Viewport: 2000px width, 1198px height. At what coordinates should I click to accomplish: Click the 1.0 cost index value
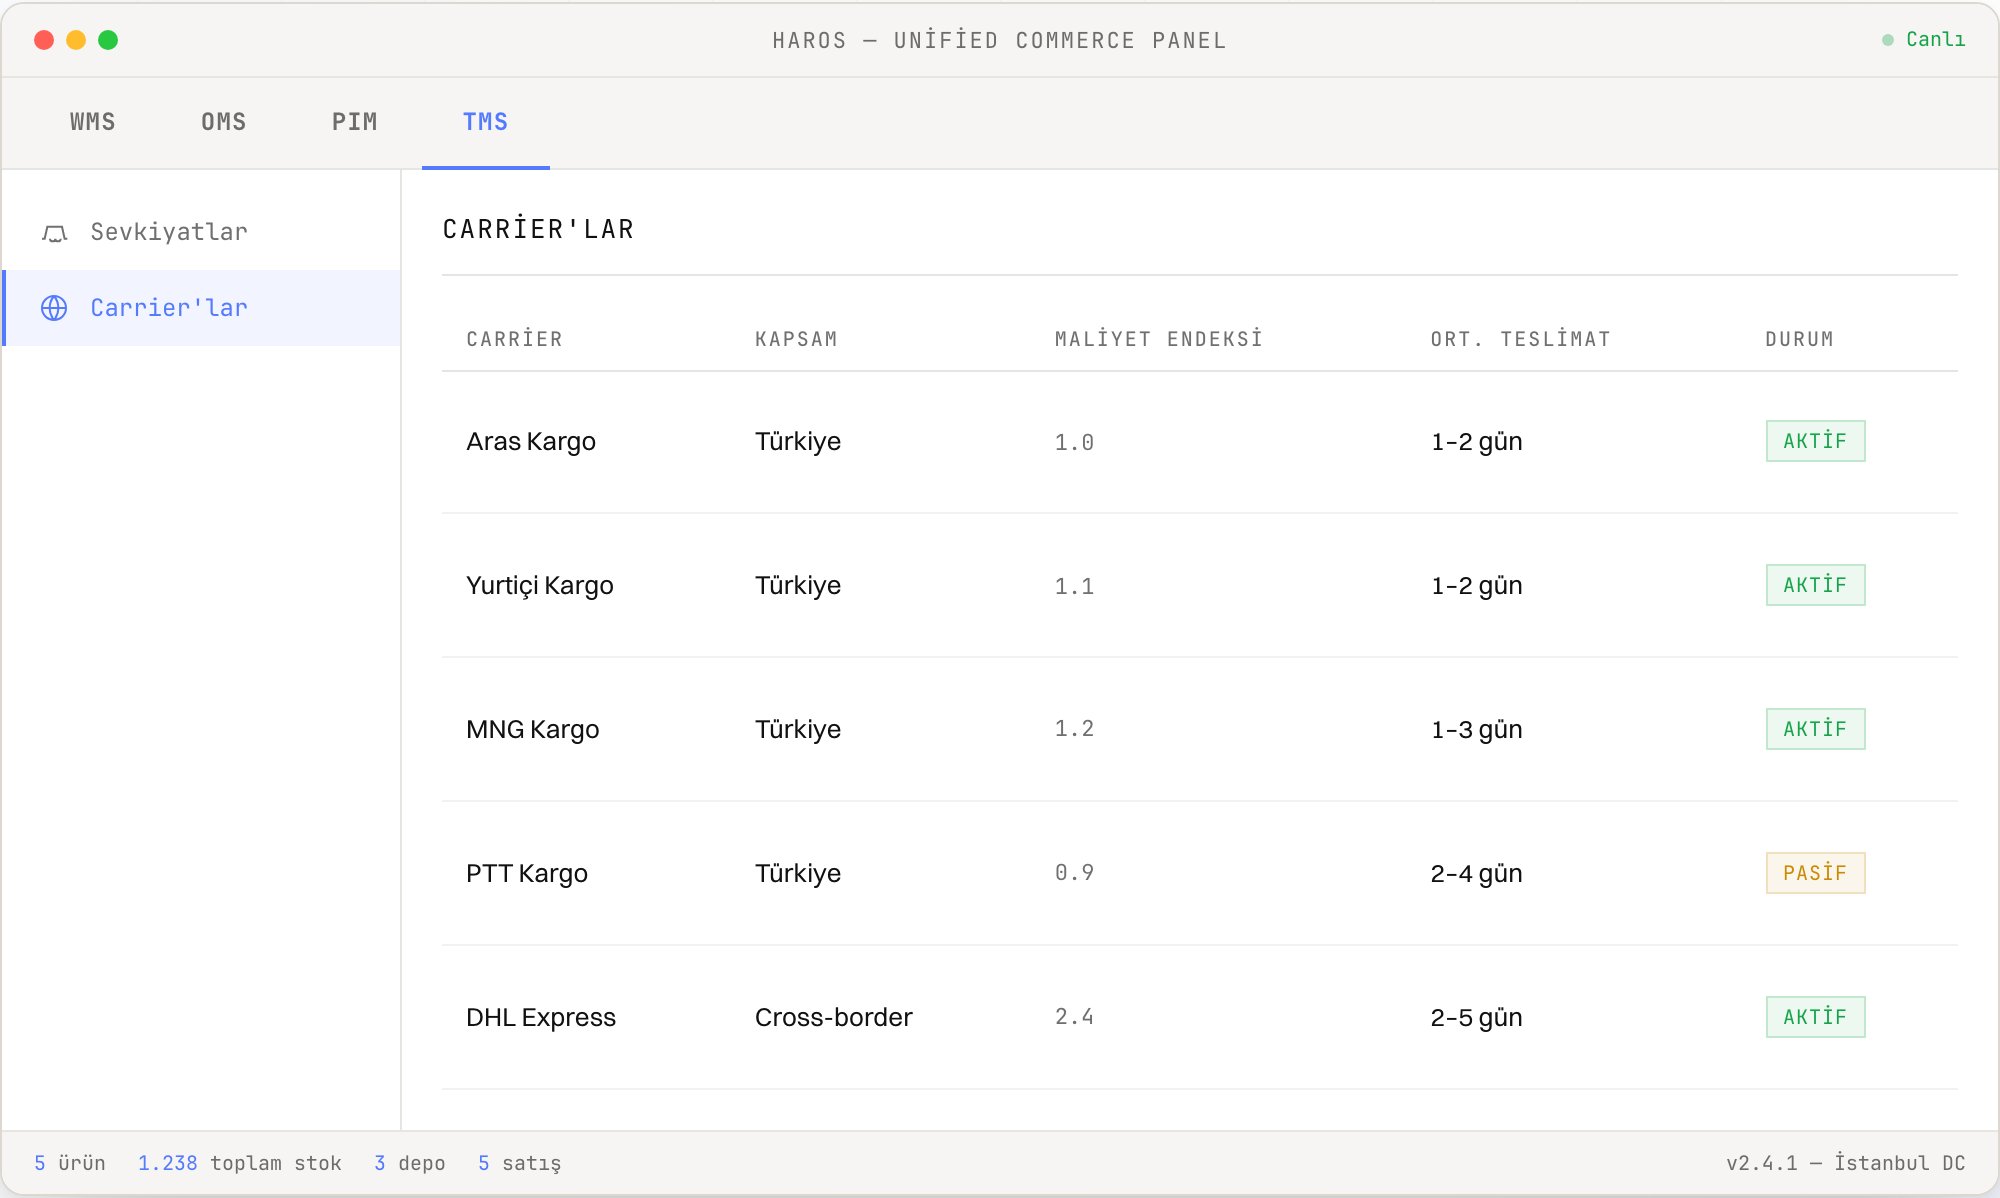[1074, 442]
